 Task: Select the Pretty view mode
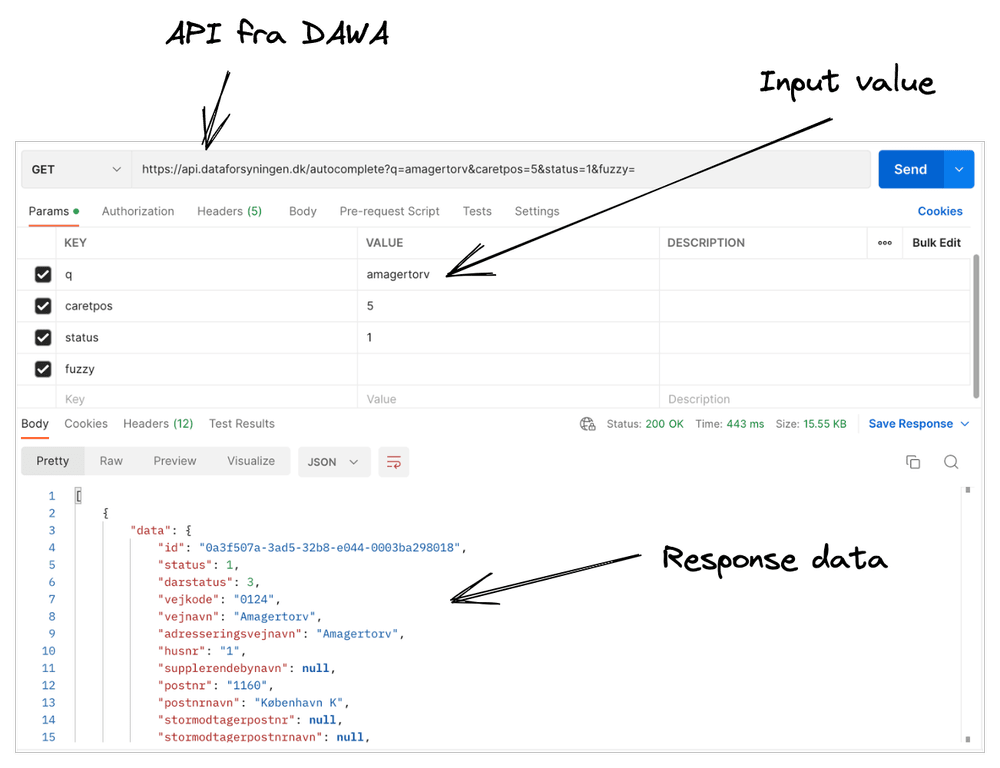tap(52, 461)
